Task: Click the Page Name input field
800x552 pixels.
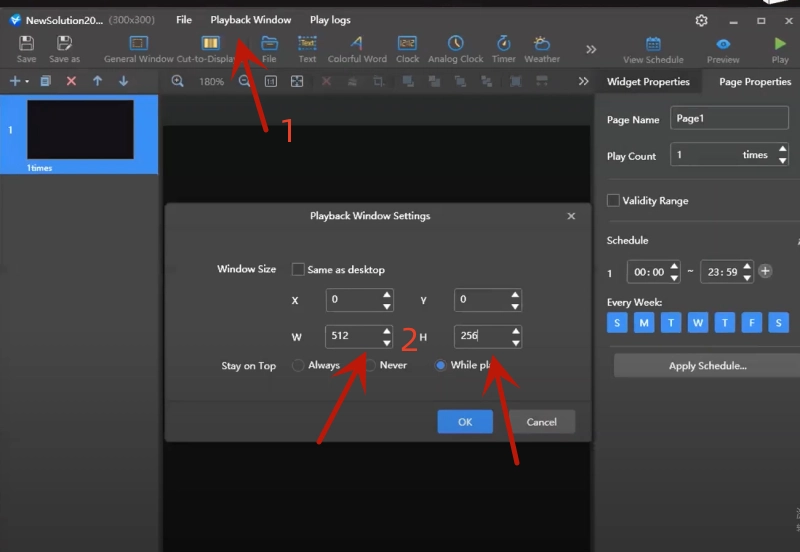Action: coord(729,119)
